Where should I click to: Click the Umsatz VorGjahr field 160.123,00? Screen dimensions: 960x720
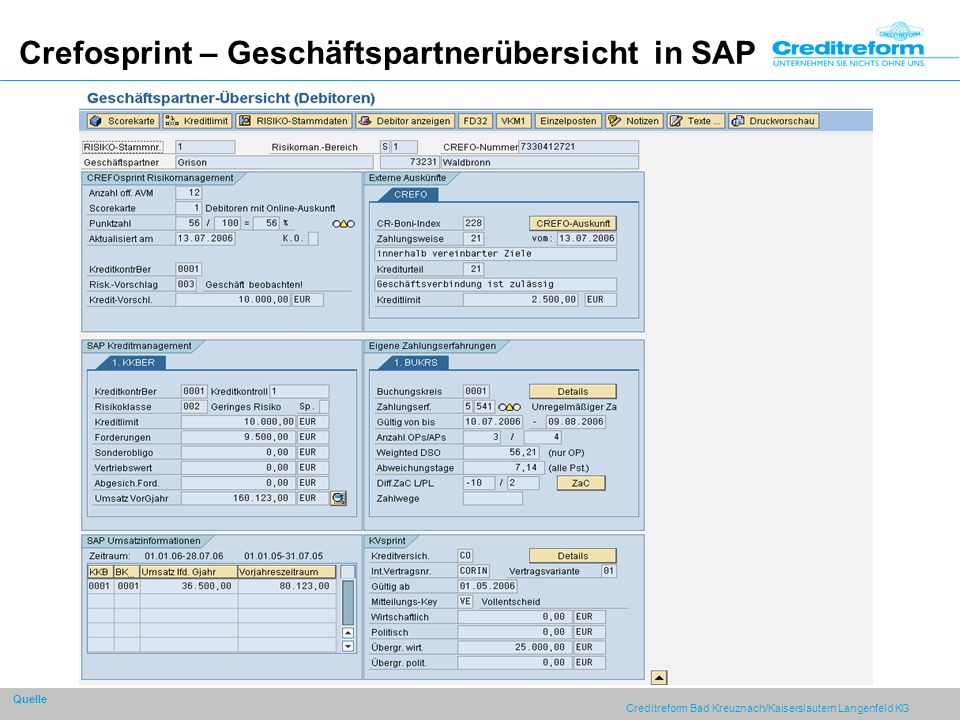[239, 498]
